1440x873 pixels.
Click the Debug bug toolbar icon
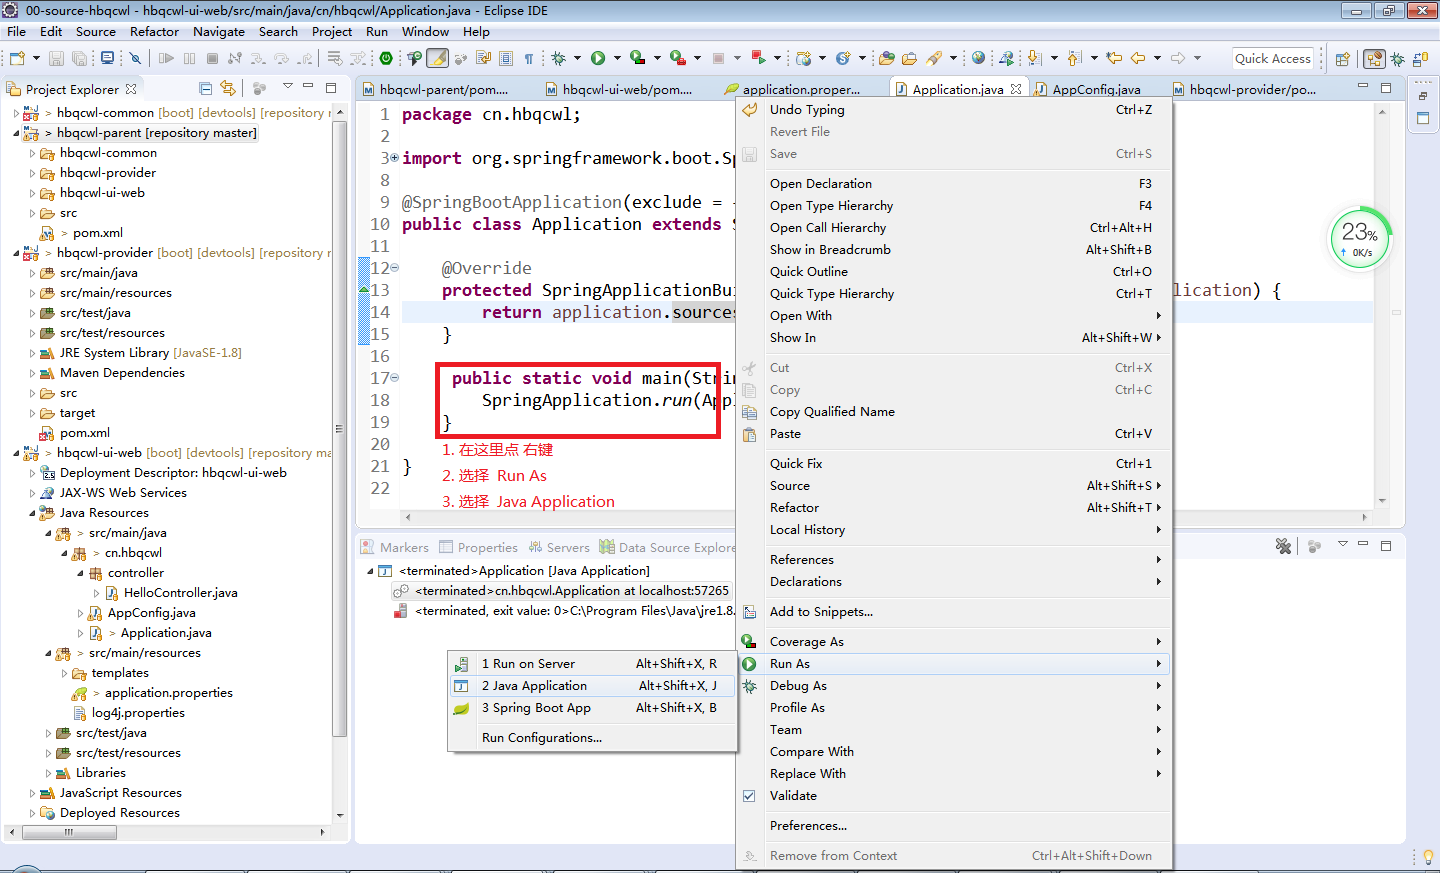tap(558, 58)
